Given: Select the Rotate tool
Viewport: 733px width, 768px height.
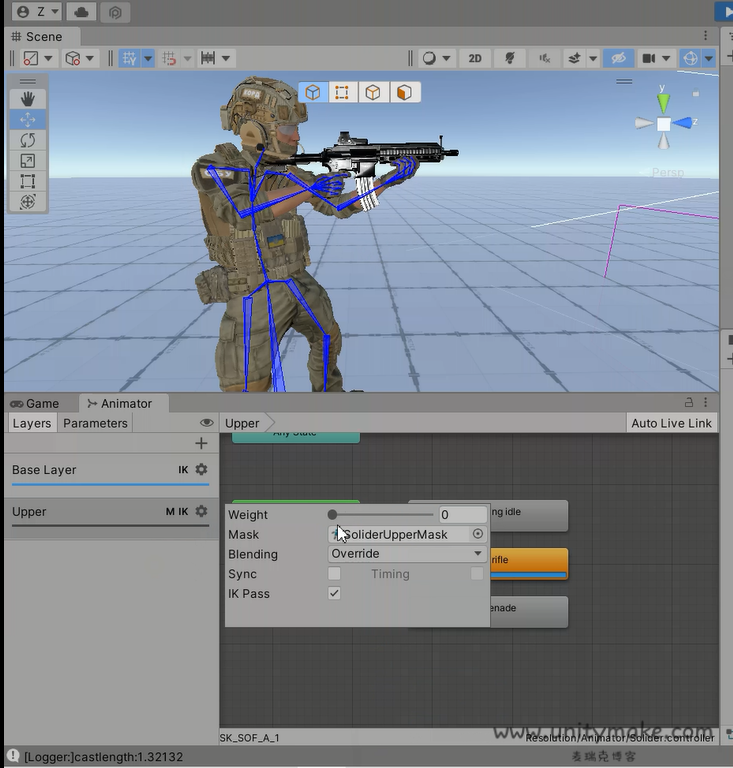Looking at the screenshot, I should (x=27, y=140).
